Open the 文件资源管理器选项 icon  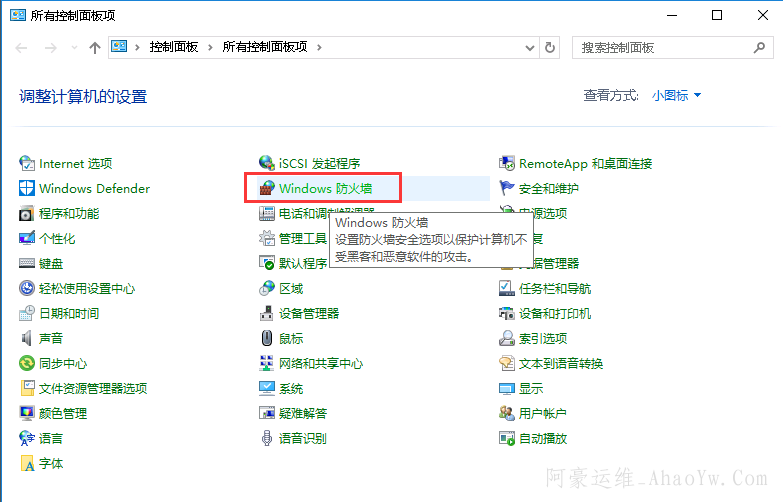point(26,388)
